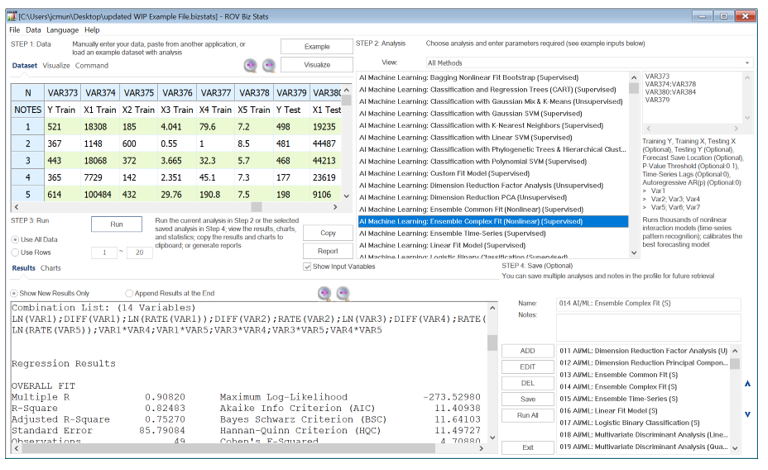Viewport: 768px width, 470px height.
Task: Open the Charts tab
Action: tap(50, 268)
